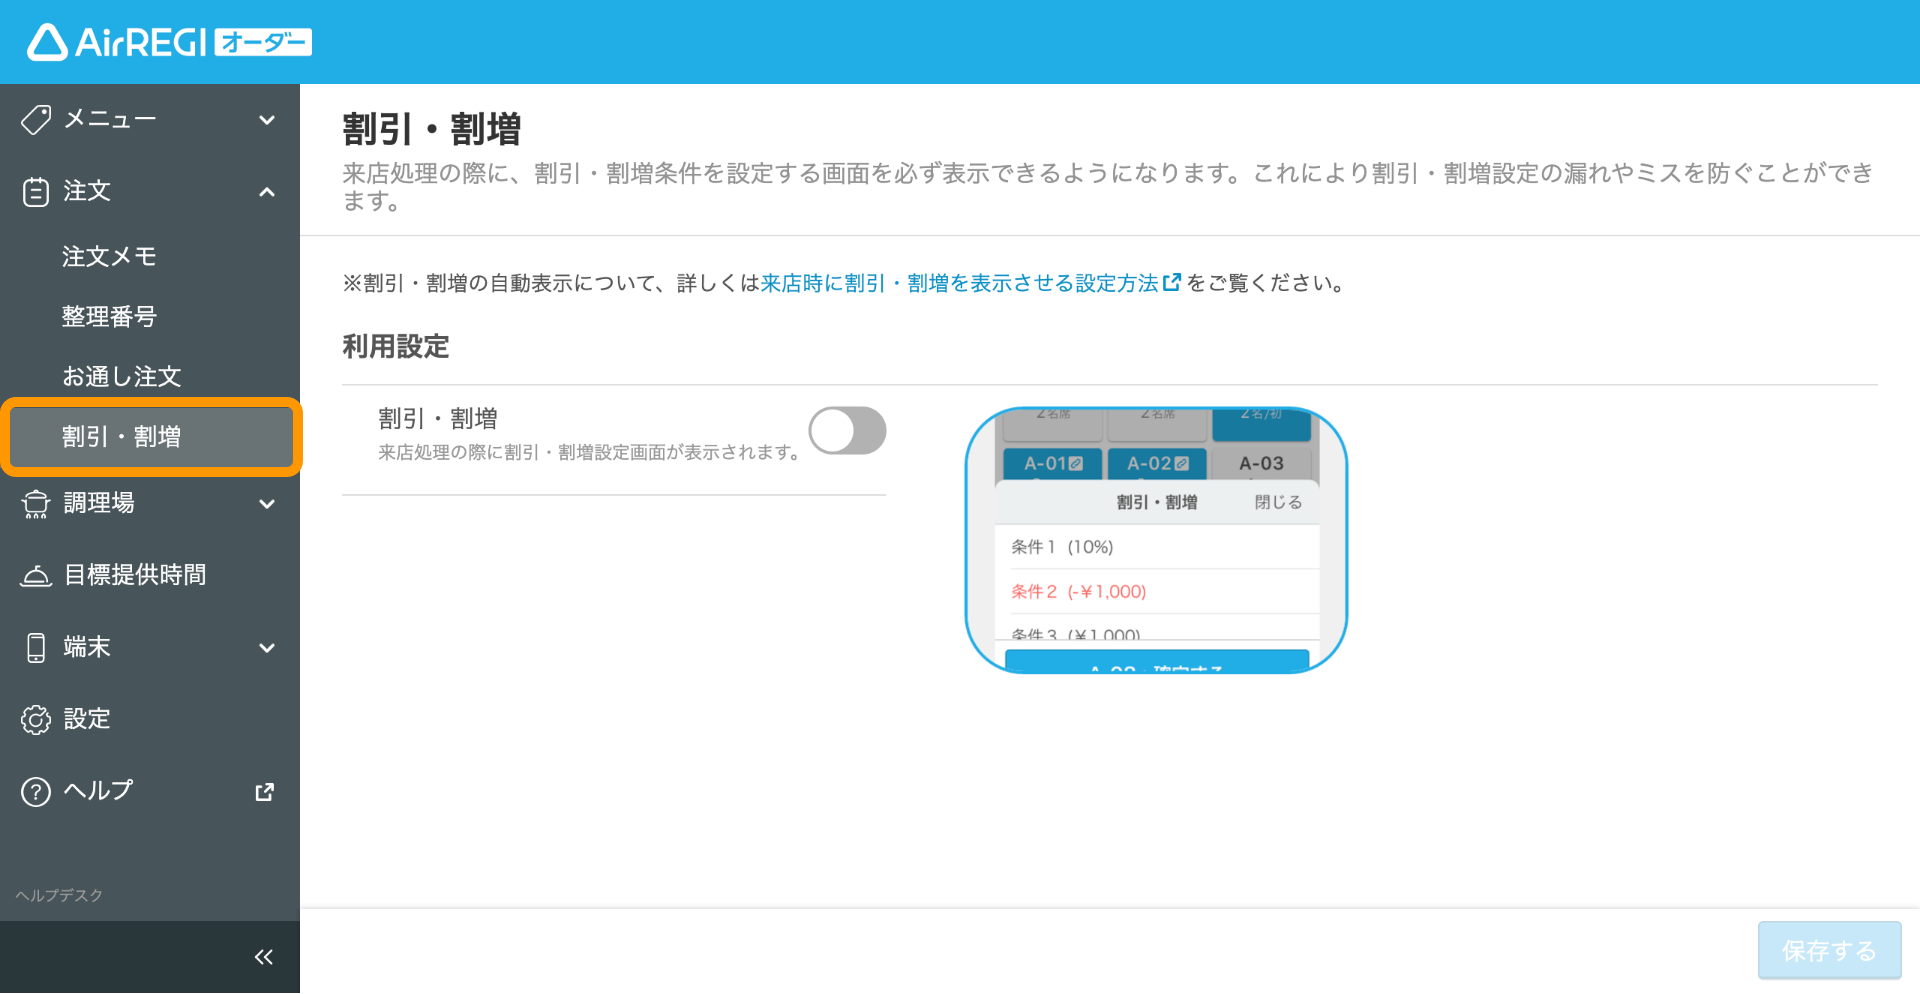Collapse the 注文 section chevron

point(267,192)
